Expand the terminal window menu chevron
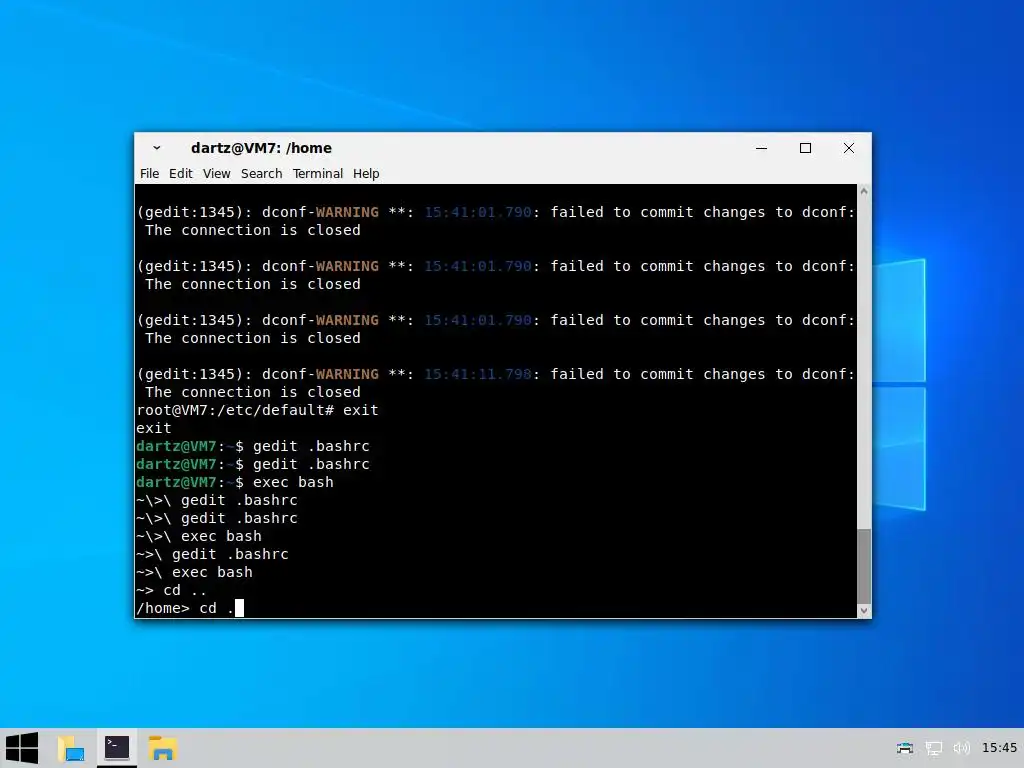 click(157, 148)
